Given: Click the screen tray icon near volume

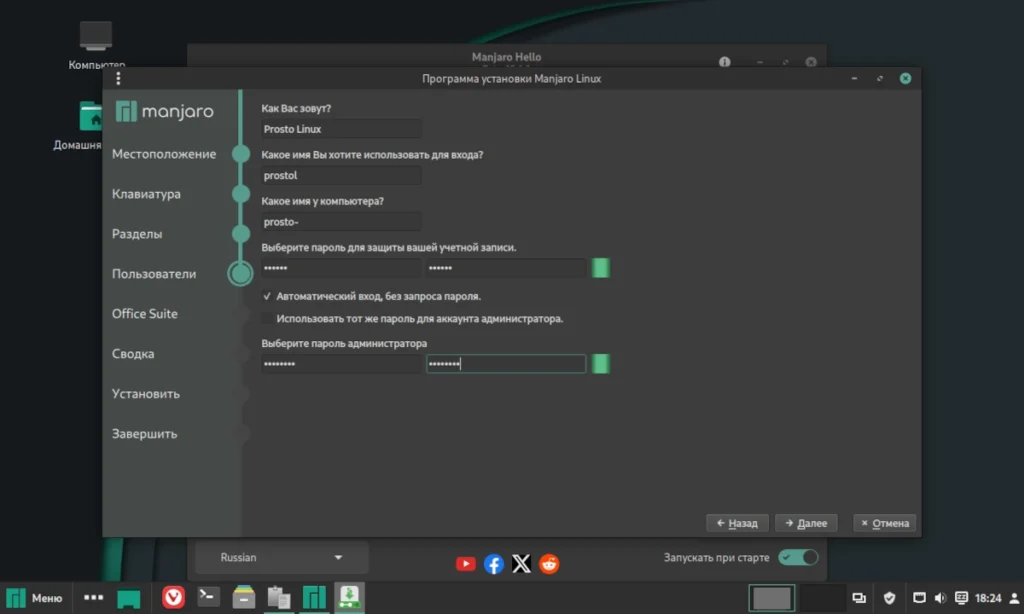Looking at the screenshot, I should (x=920, y=598).
